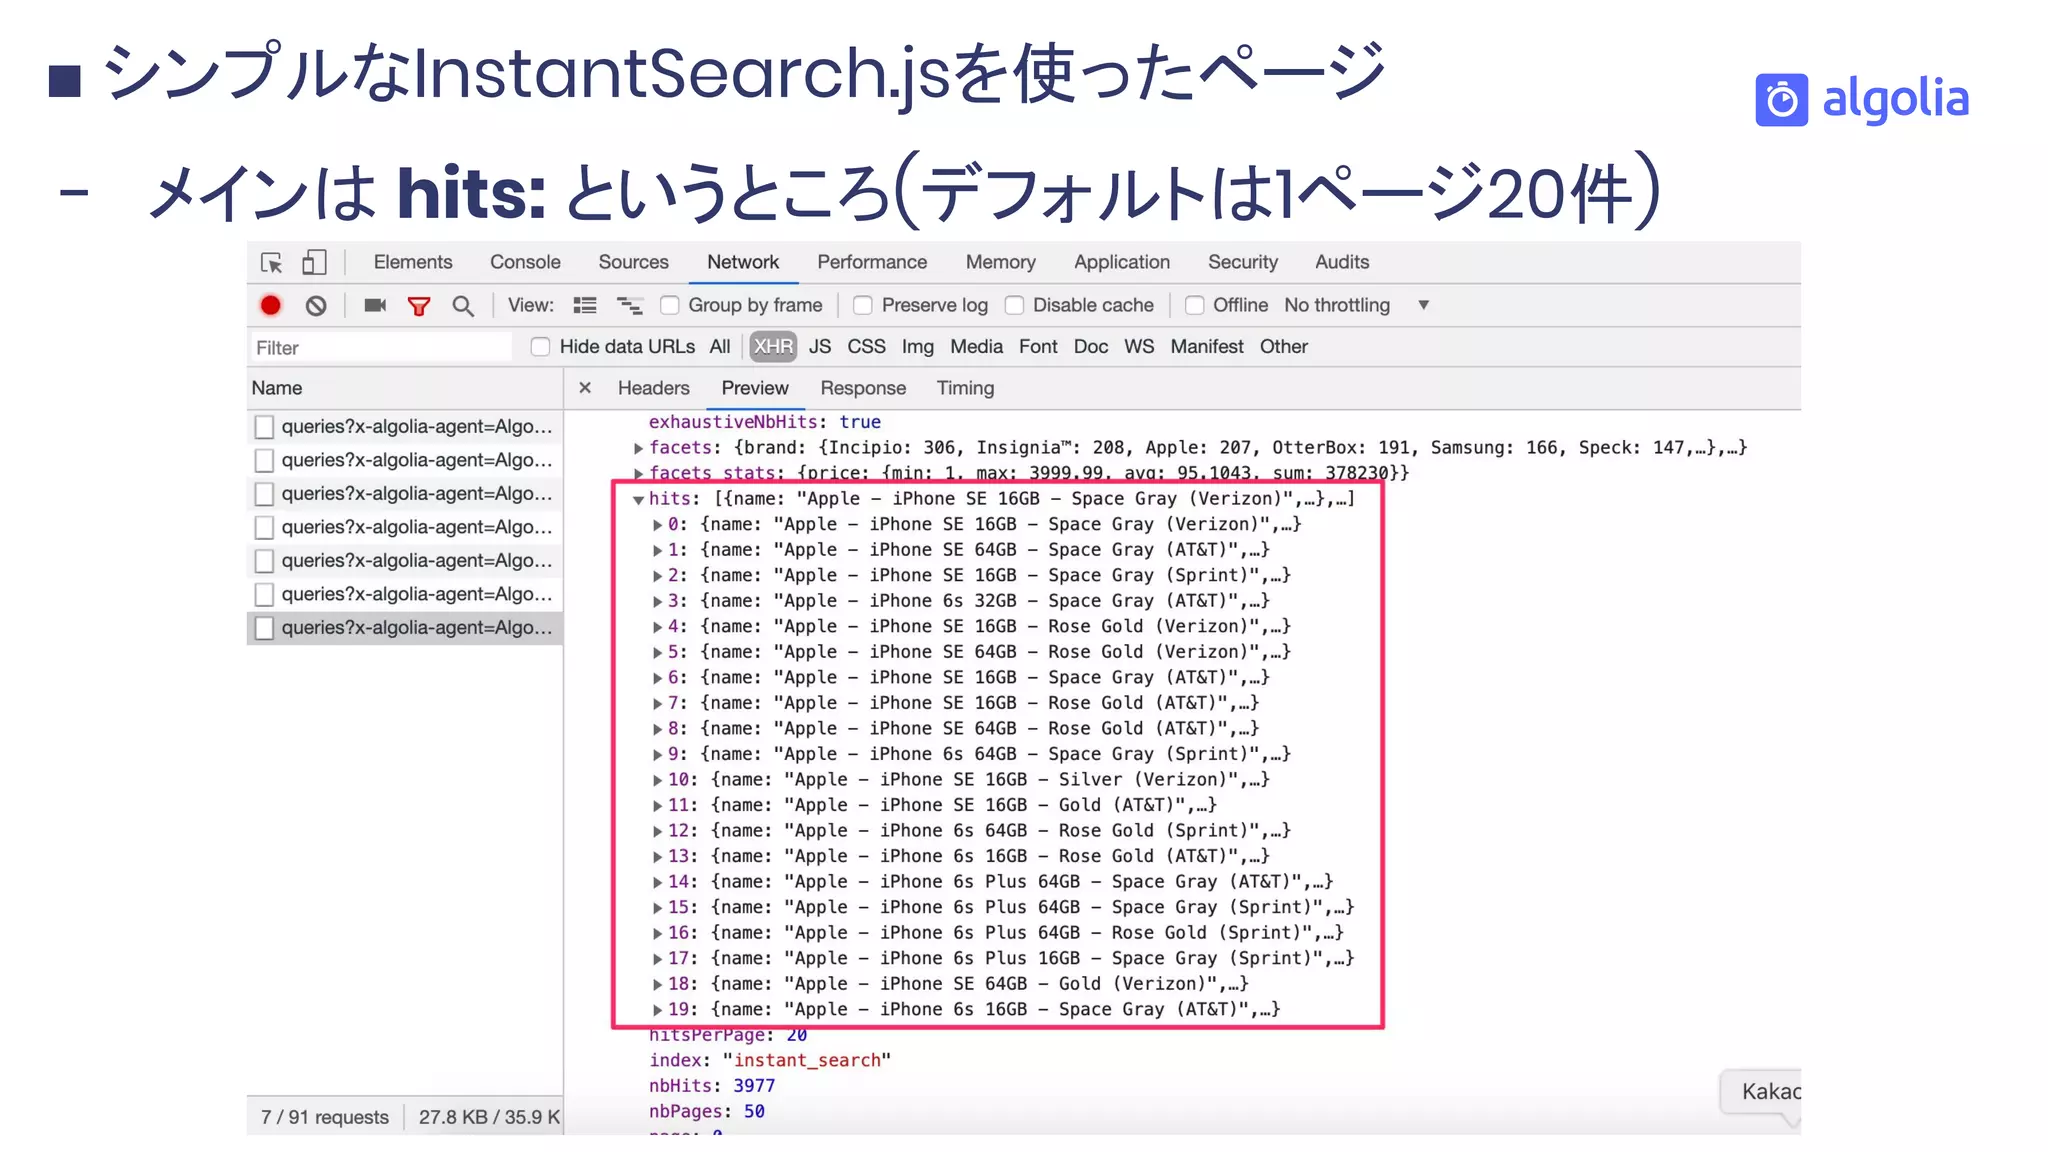
Task: Toggle the waterfall overview view icon
Action: point(629,305)
